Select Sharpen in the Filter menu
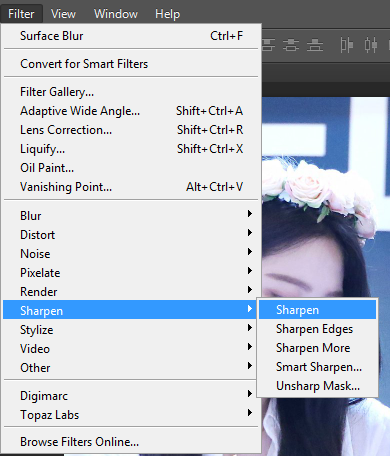Screen dimensions: 390x456 tap(130, 310)
